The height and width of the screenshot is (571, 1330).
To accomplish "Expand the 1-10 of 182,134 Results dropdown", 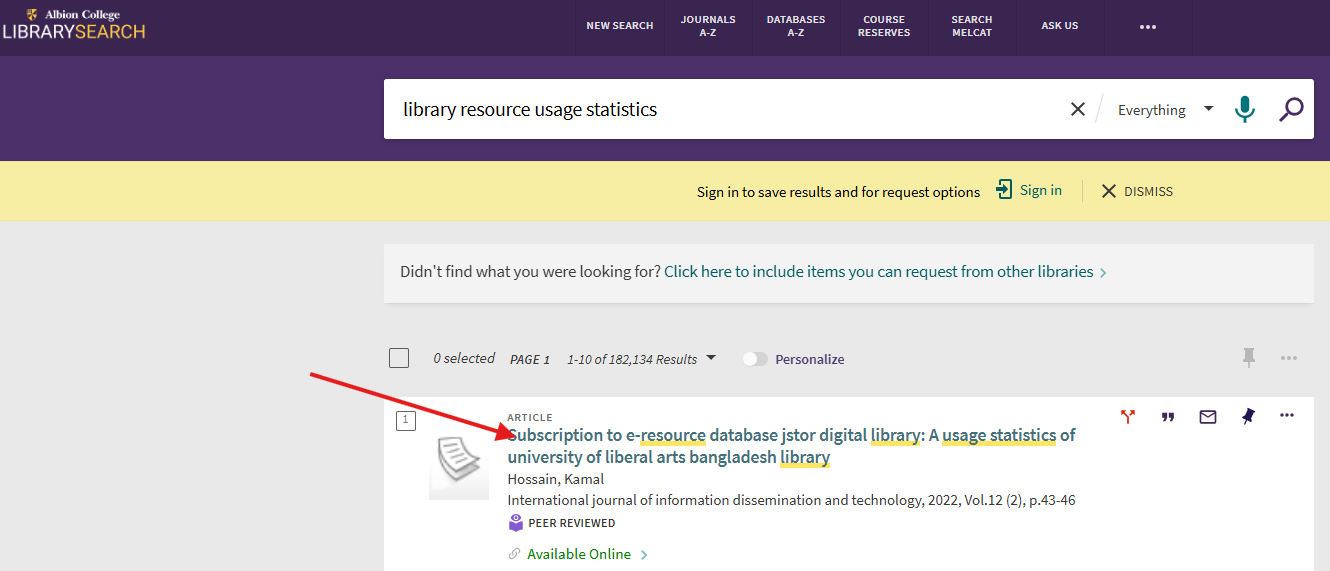I will [642, 359].
